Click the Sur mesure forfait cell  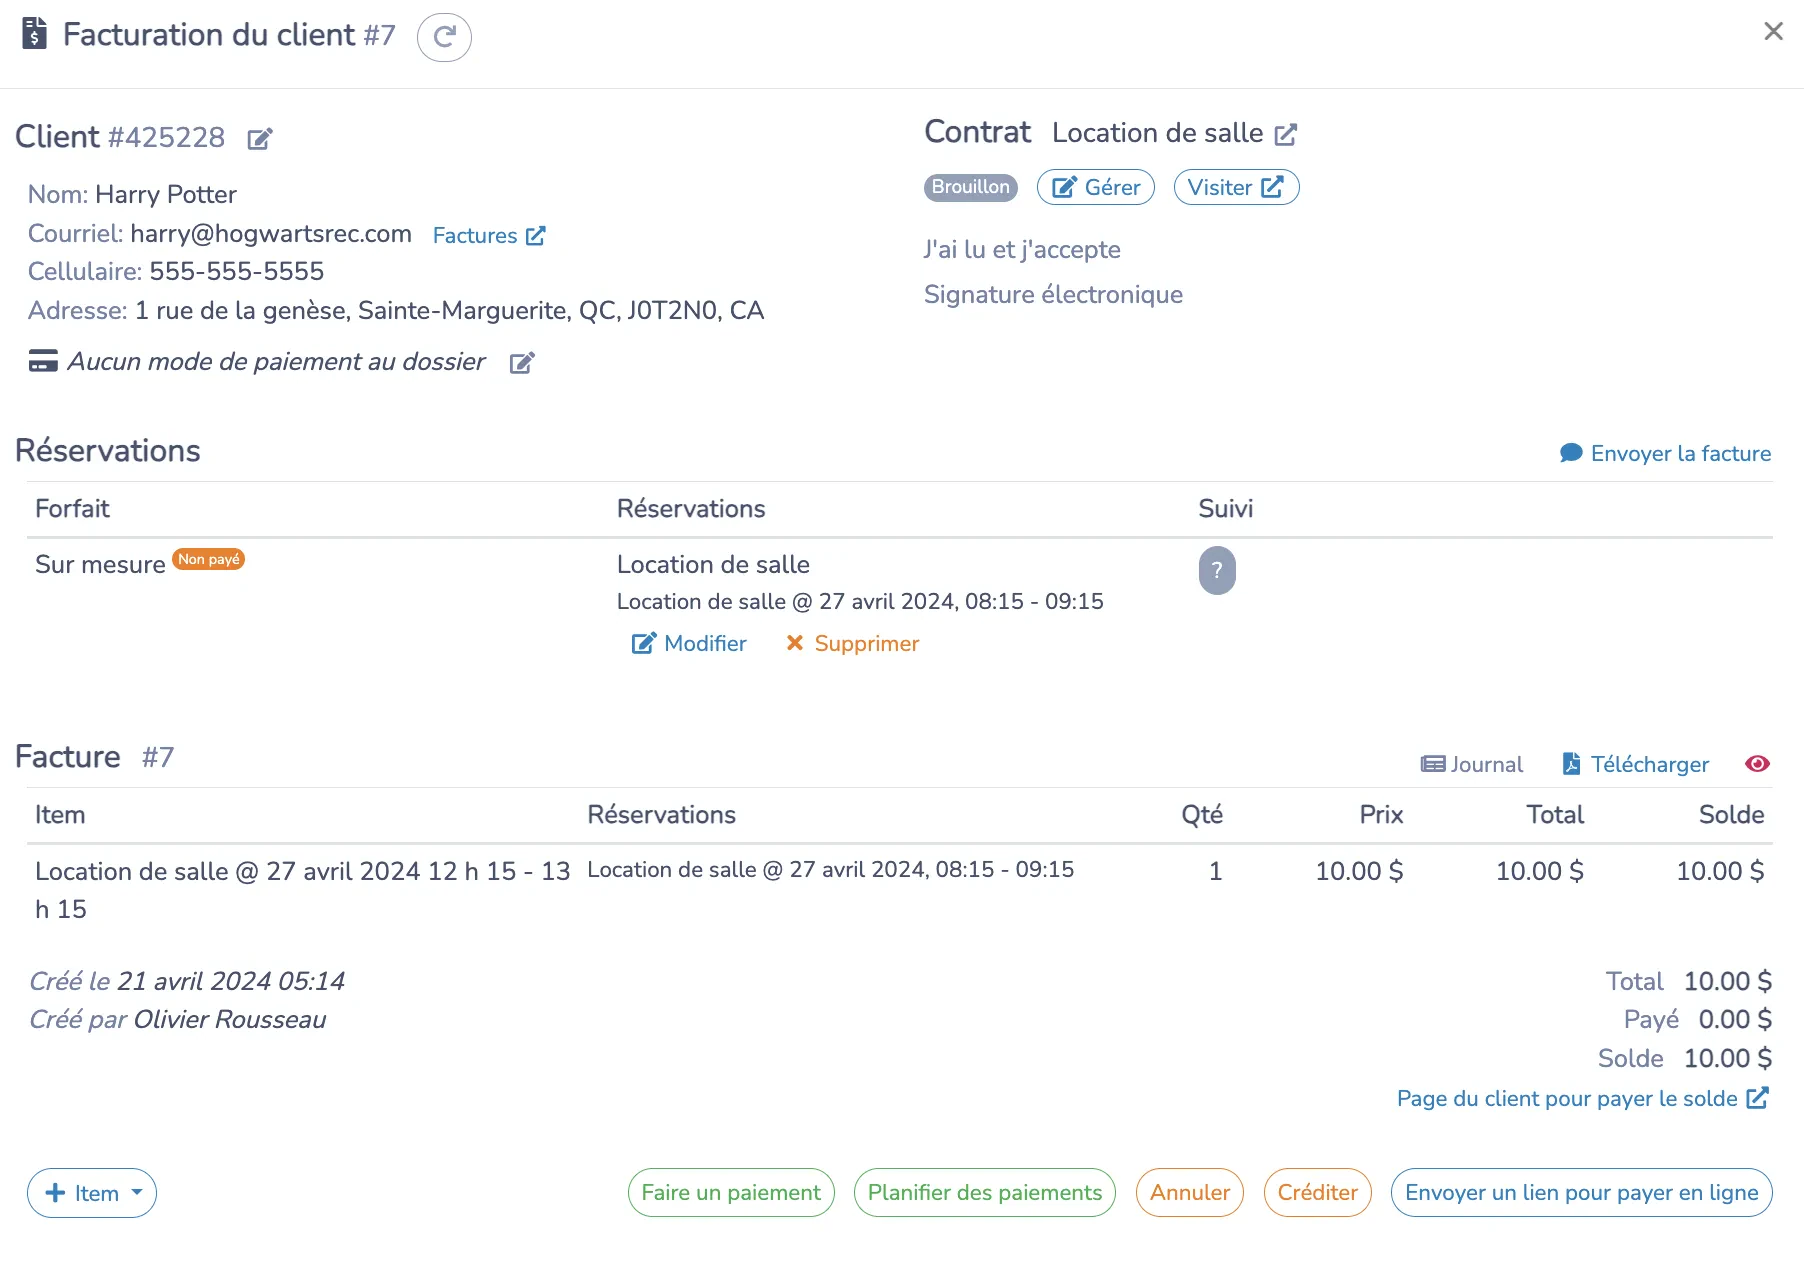(100, 565)
